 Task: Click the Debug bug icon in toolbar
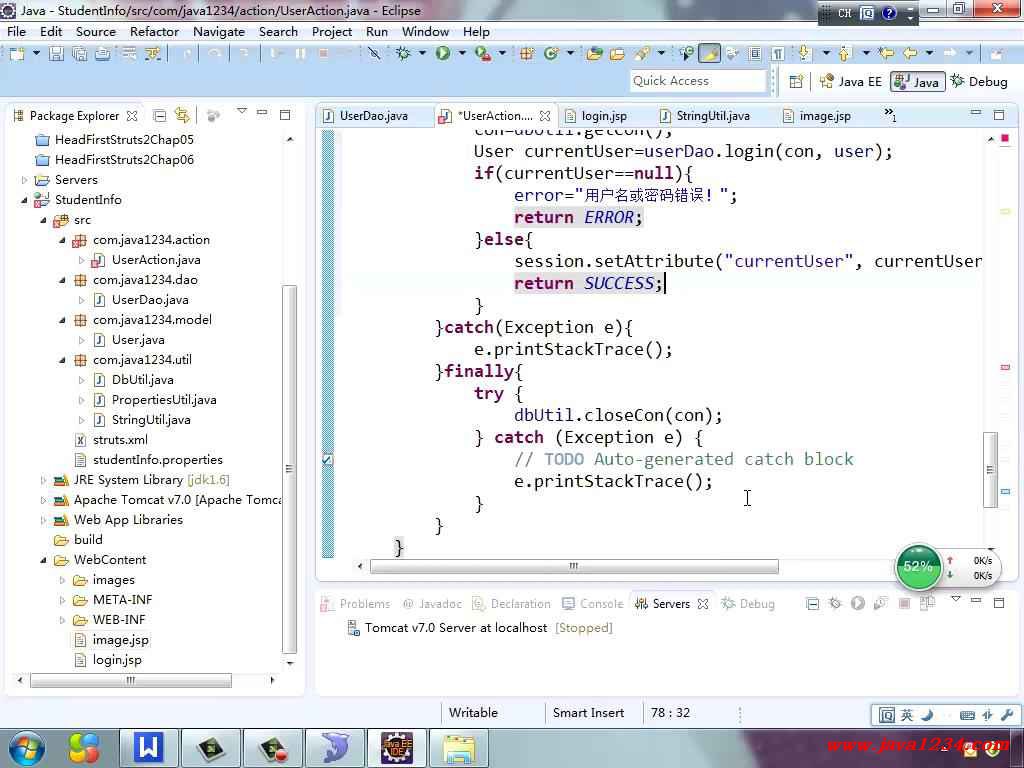click(404, 54)
